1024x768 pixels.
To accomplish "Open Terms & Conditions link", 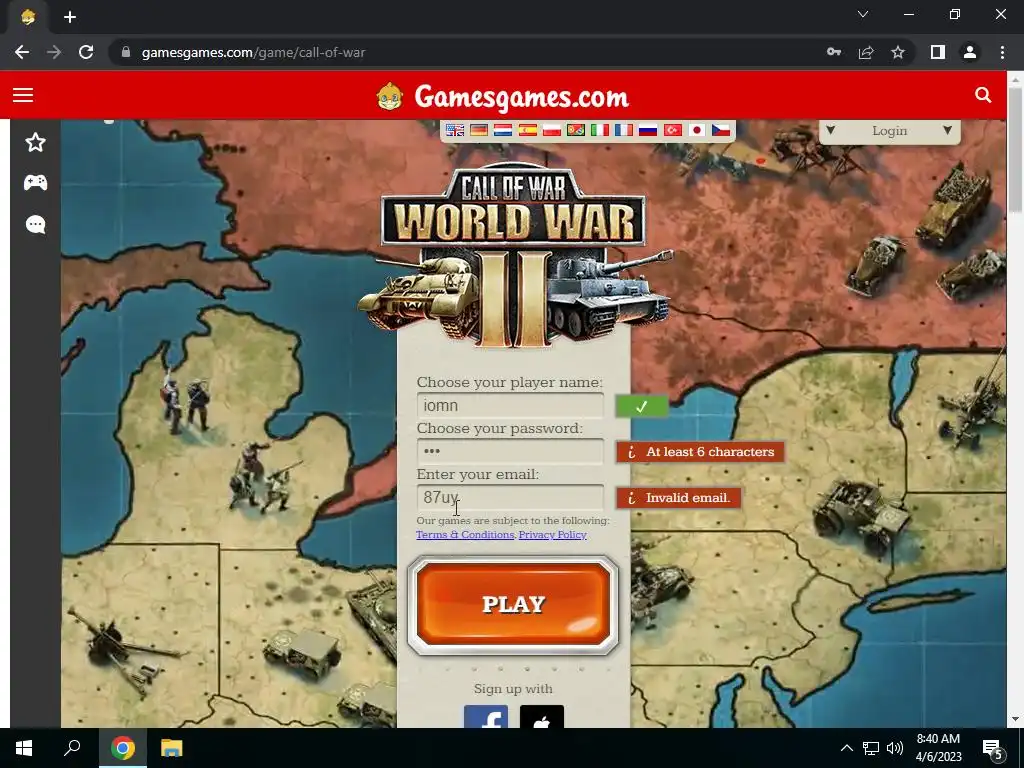I will tap(465, 535).
